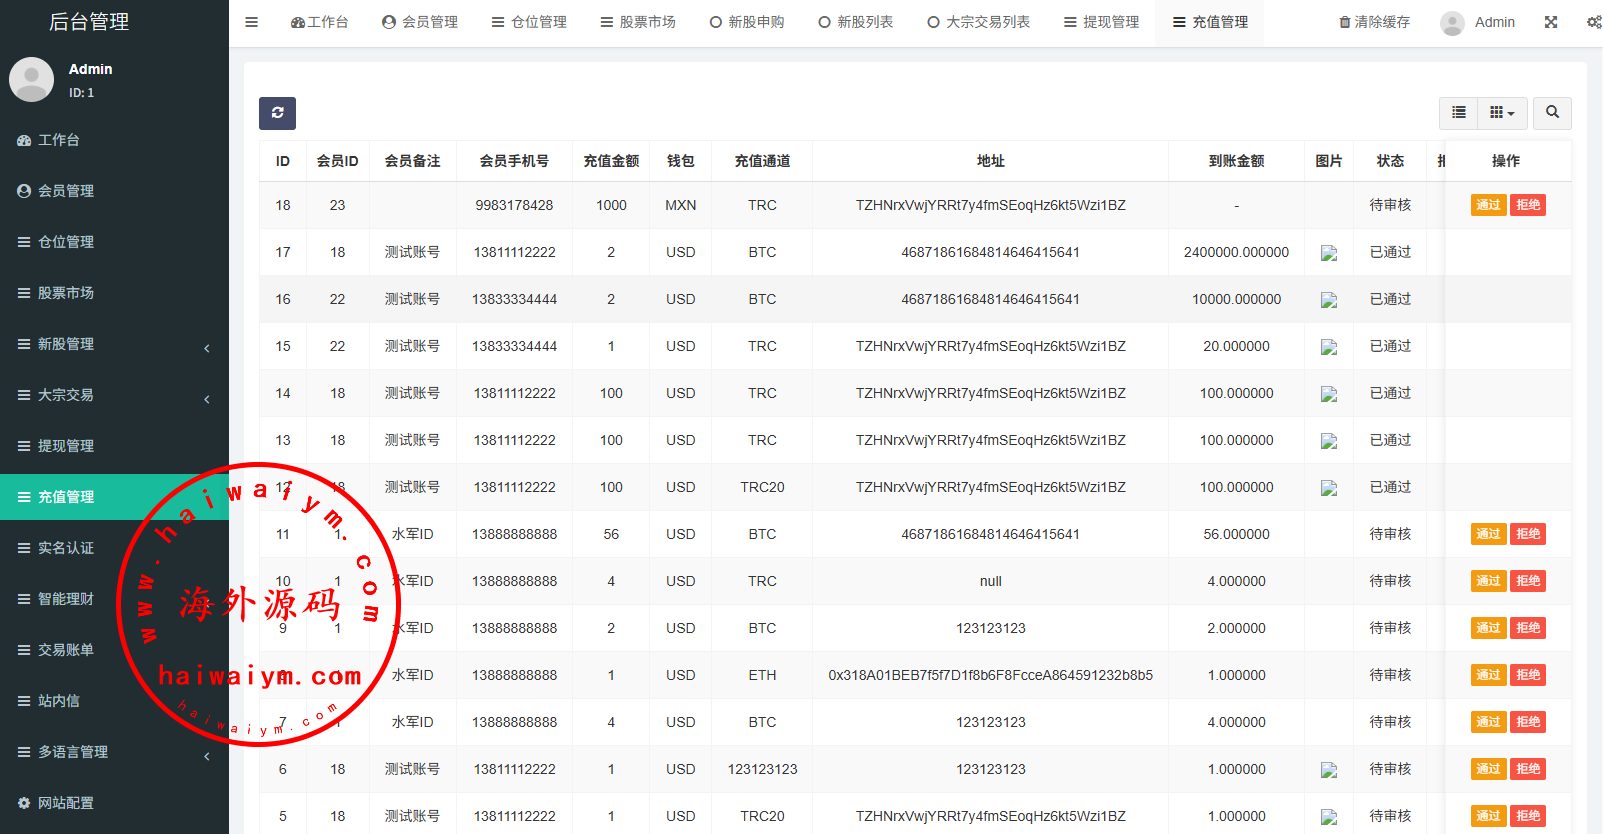The image size is (1603, 834).
Task: Switch to 提现管理 top tab
Action: (x=1101, y=22)
